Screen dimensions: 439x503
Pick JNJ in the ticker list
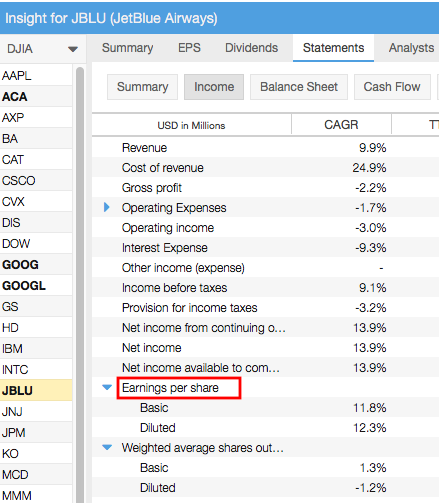click(36, 412)
